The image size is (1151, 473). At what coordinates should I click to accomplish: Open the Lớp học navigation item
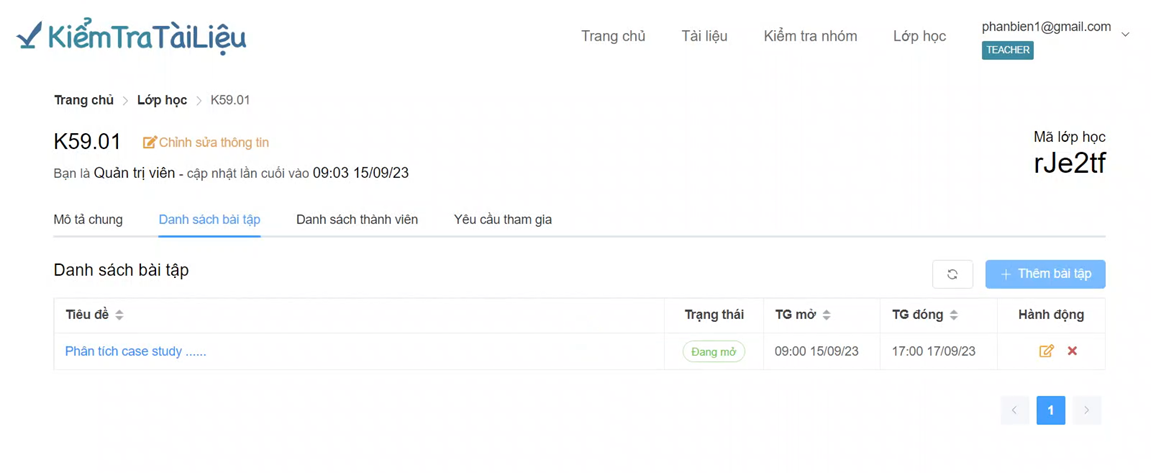(919, 36)
